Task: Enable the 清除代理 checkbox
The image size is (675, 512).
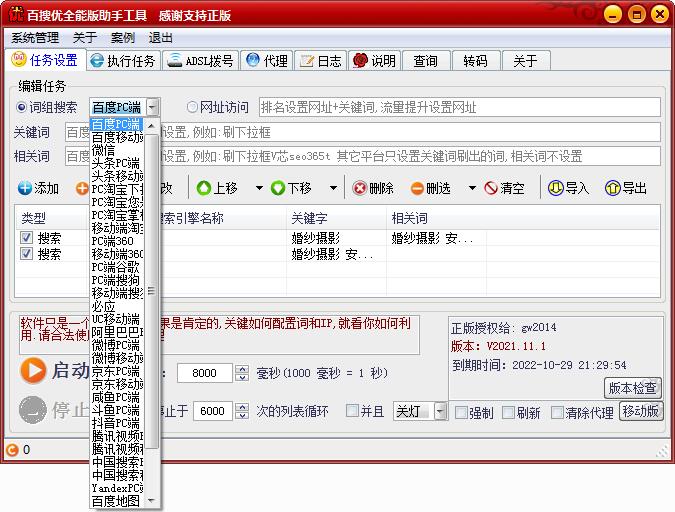Action: (557, 413)
